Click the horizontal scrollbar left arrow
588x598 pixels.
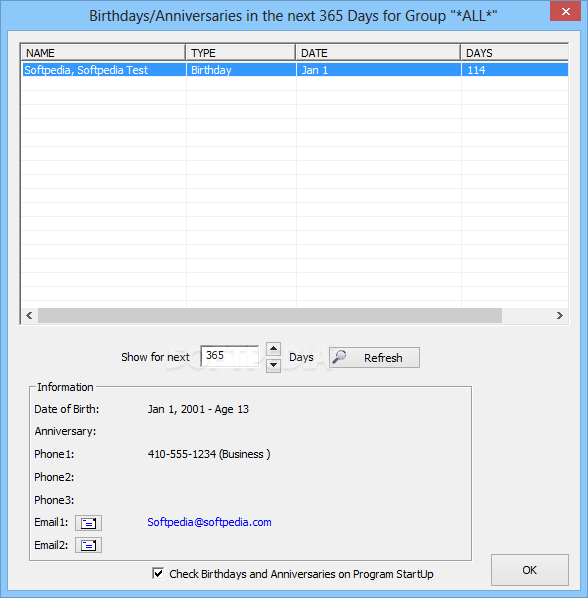point(29,315)
